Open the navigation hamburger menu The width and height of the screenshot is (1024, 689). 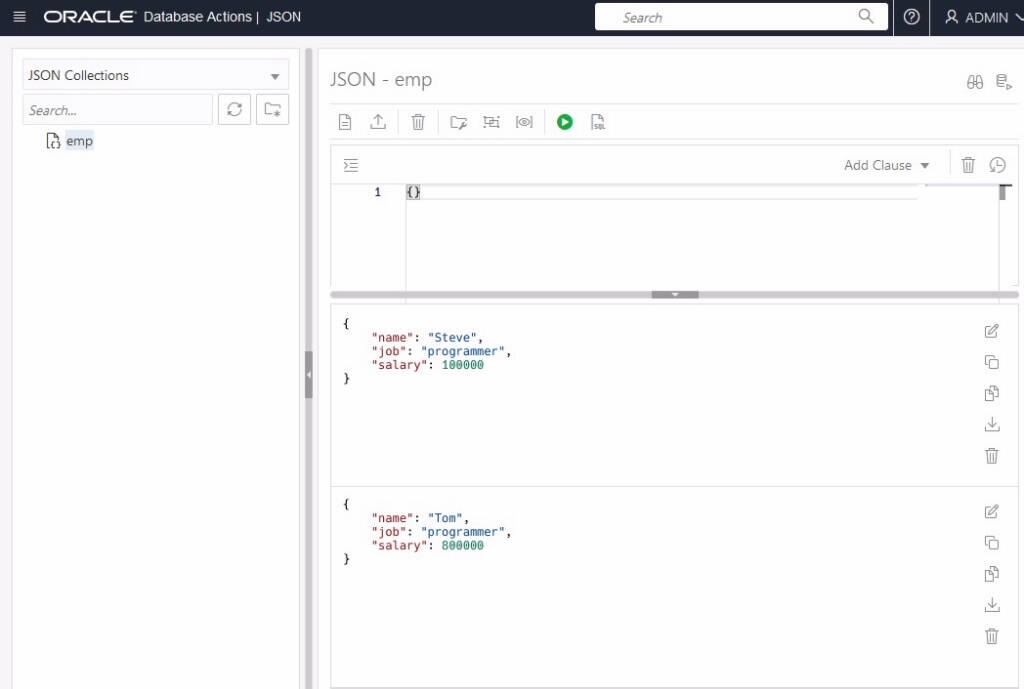19,17
